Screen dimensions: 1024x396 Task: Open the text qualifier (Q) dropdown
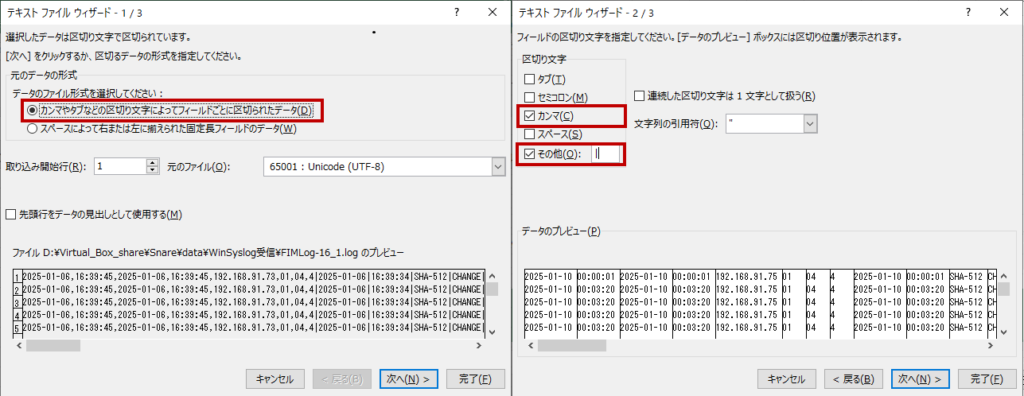click(811, 124)
